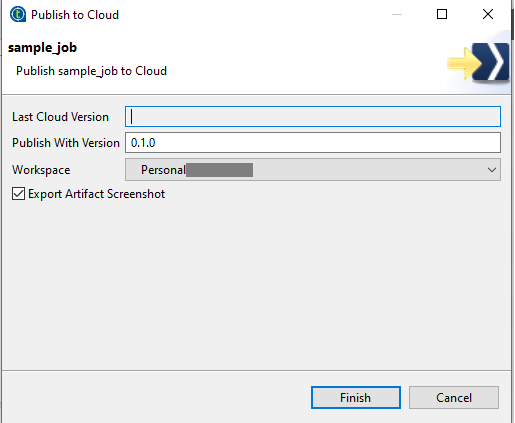Click the Publish With Version label
The width and height of the screenshot is (515, 423).
[66, 143]
